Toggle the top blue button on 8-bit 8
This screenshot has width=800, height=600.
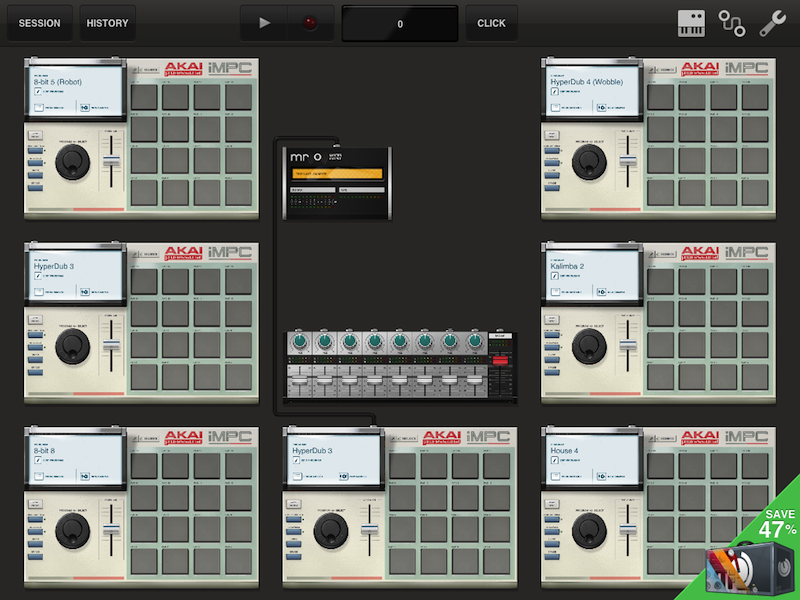coord(35,519)
